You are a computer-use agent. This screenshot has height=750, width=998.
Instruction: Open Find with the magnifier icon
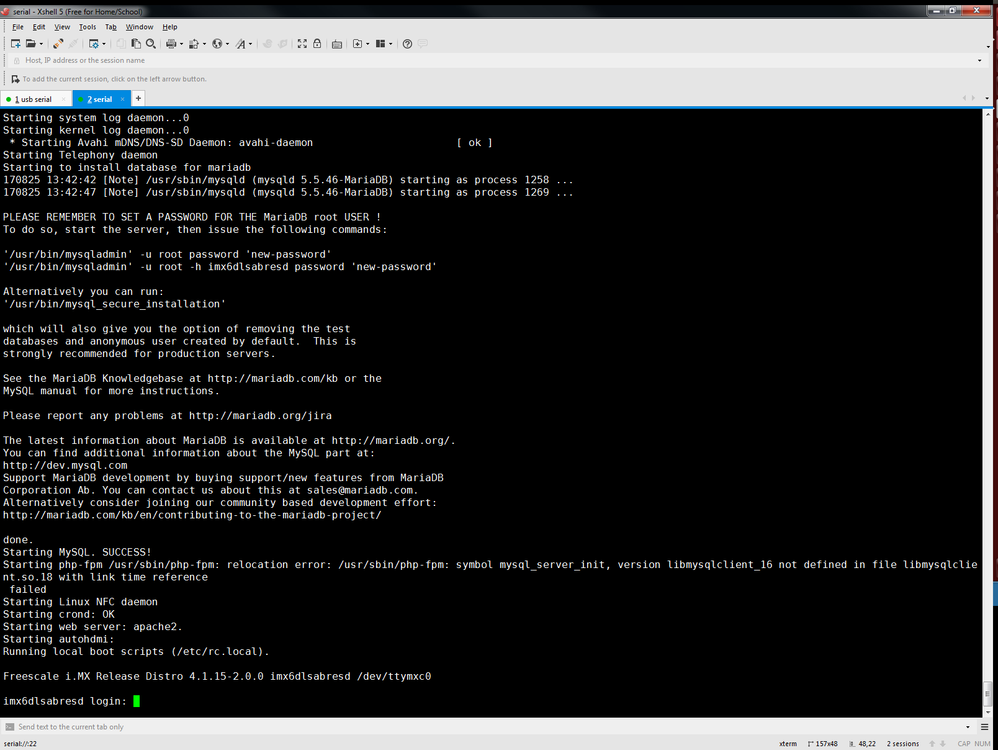151,43
